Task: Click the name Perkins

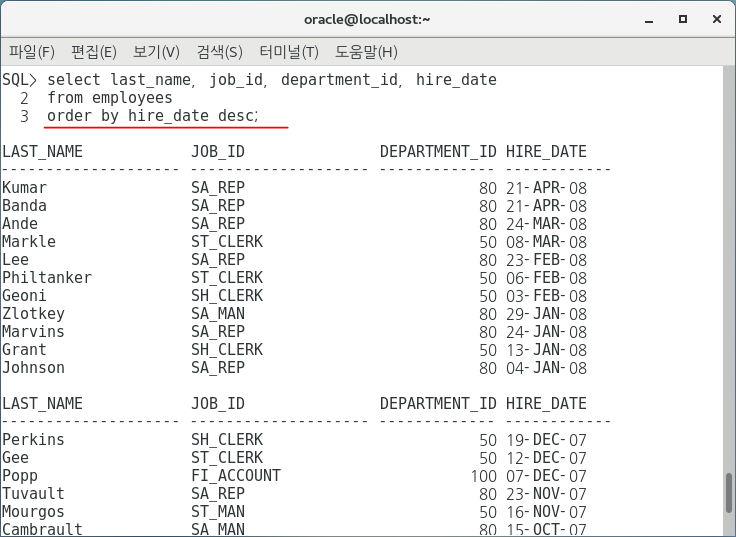Action: [x=33, y=439]
